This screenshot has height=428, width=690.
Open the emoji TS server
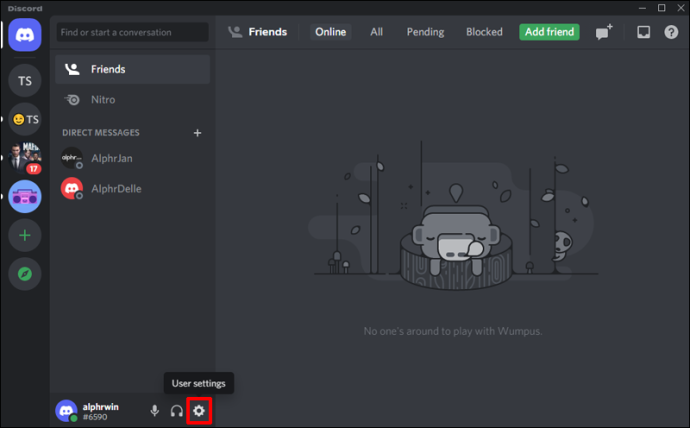click(25, 119)
